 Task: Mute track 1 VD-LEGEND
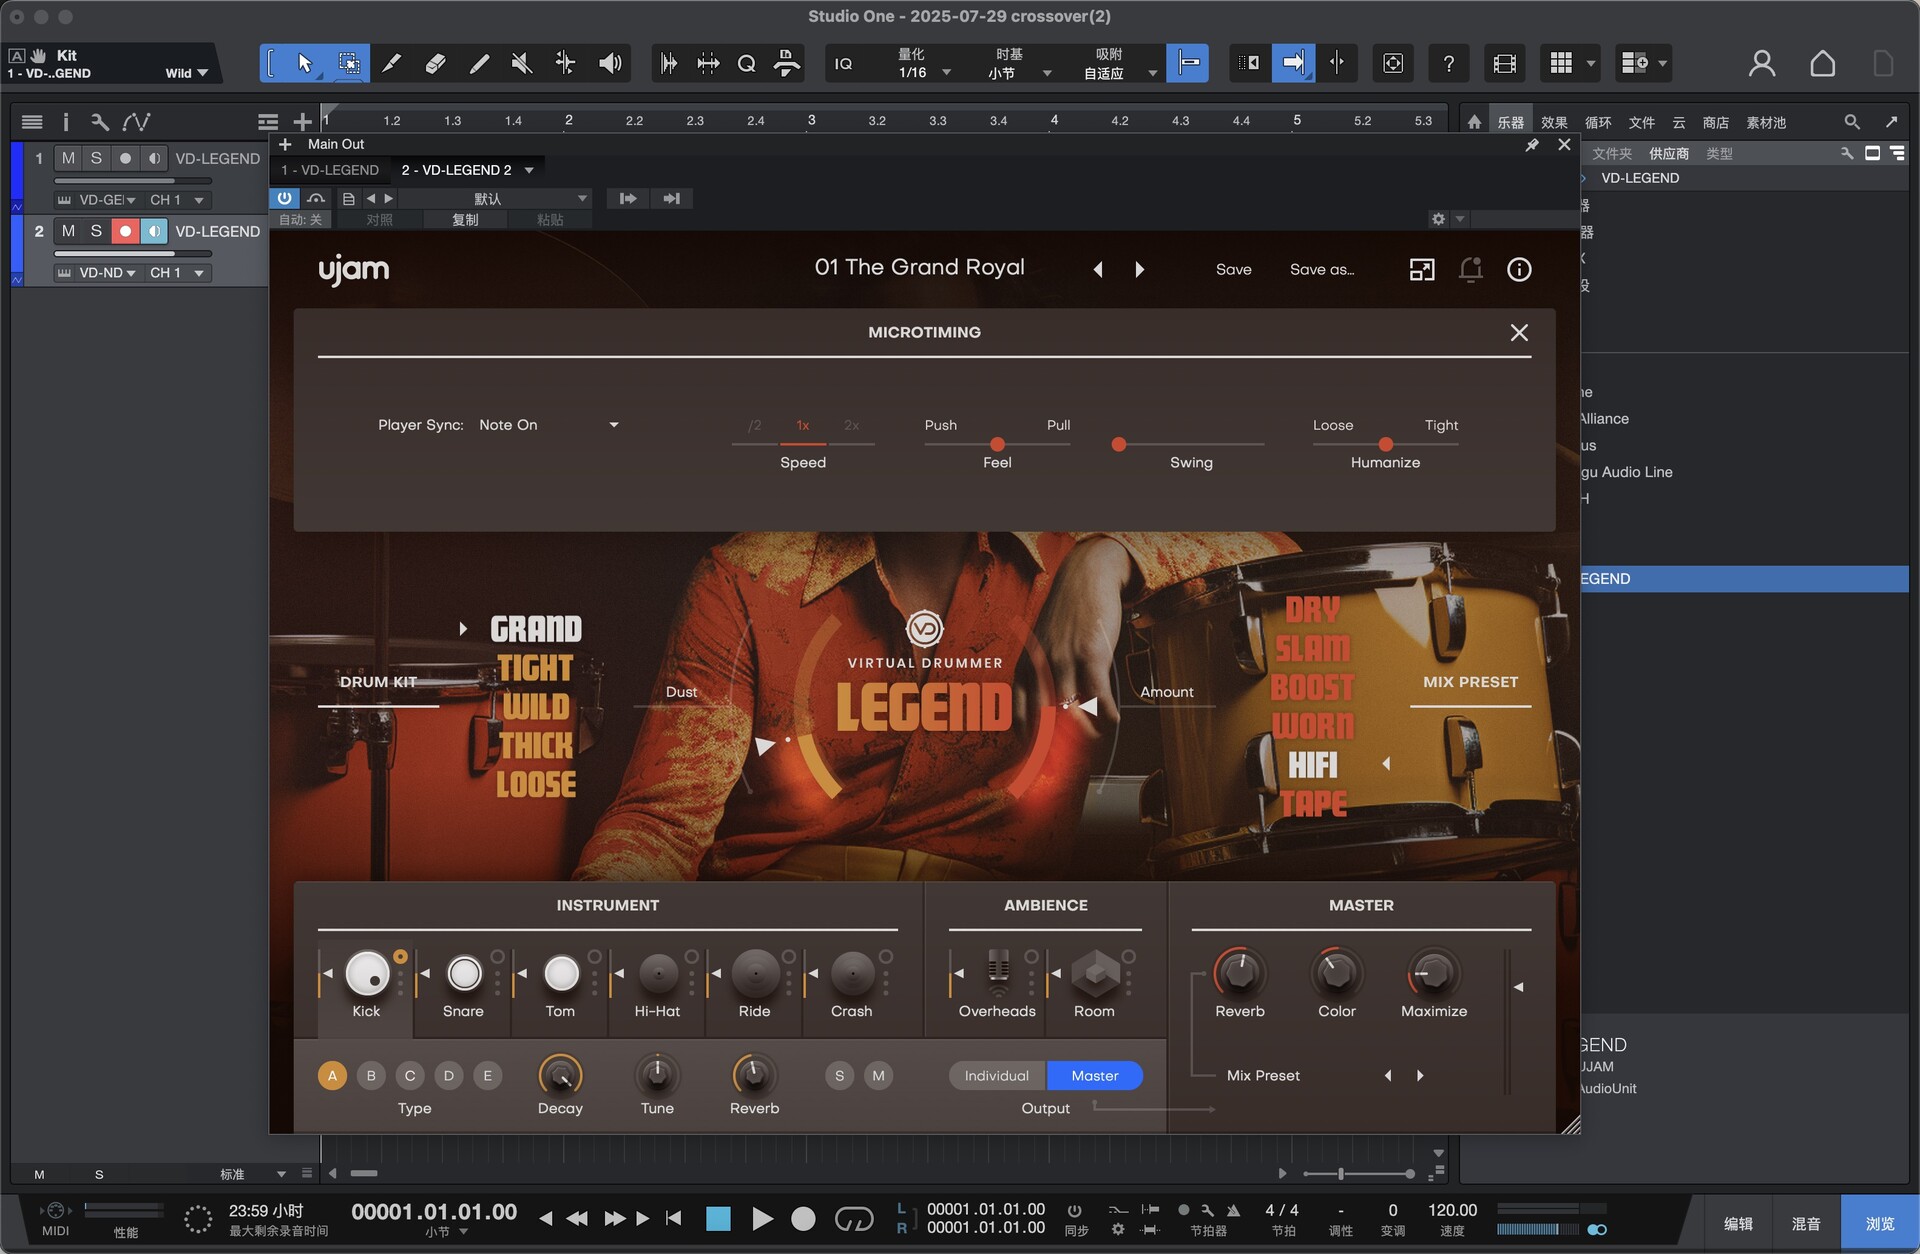tap(68, 158)
